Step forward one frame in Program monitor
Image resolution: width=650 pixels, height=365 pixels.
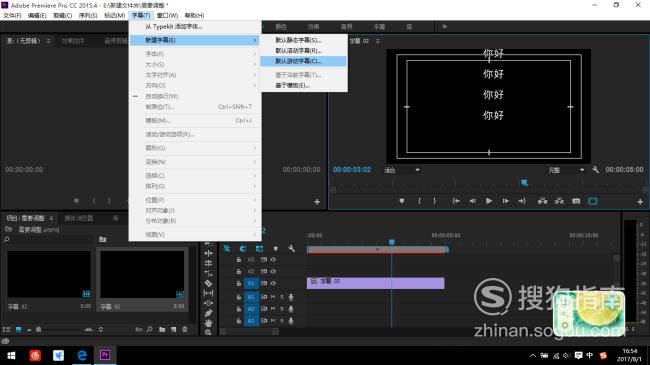[505, 201]
